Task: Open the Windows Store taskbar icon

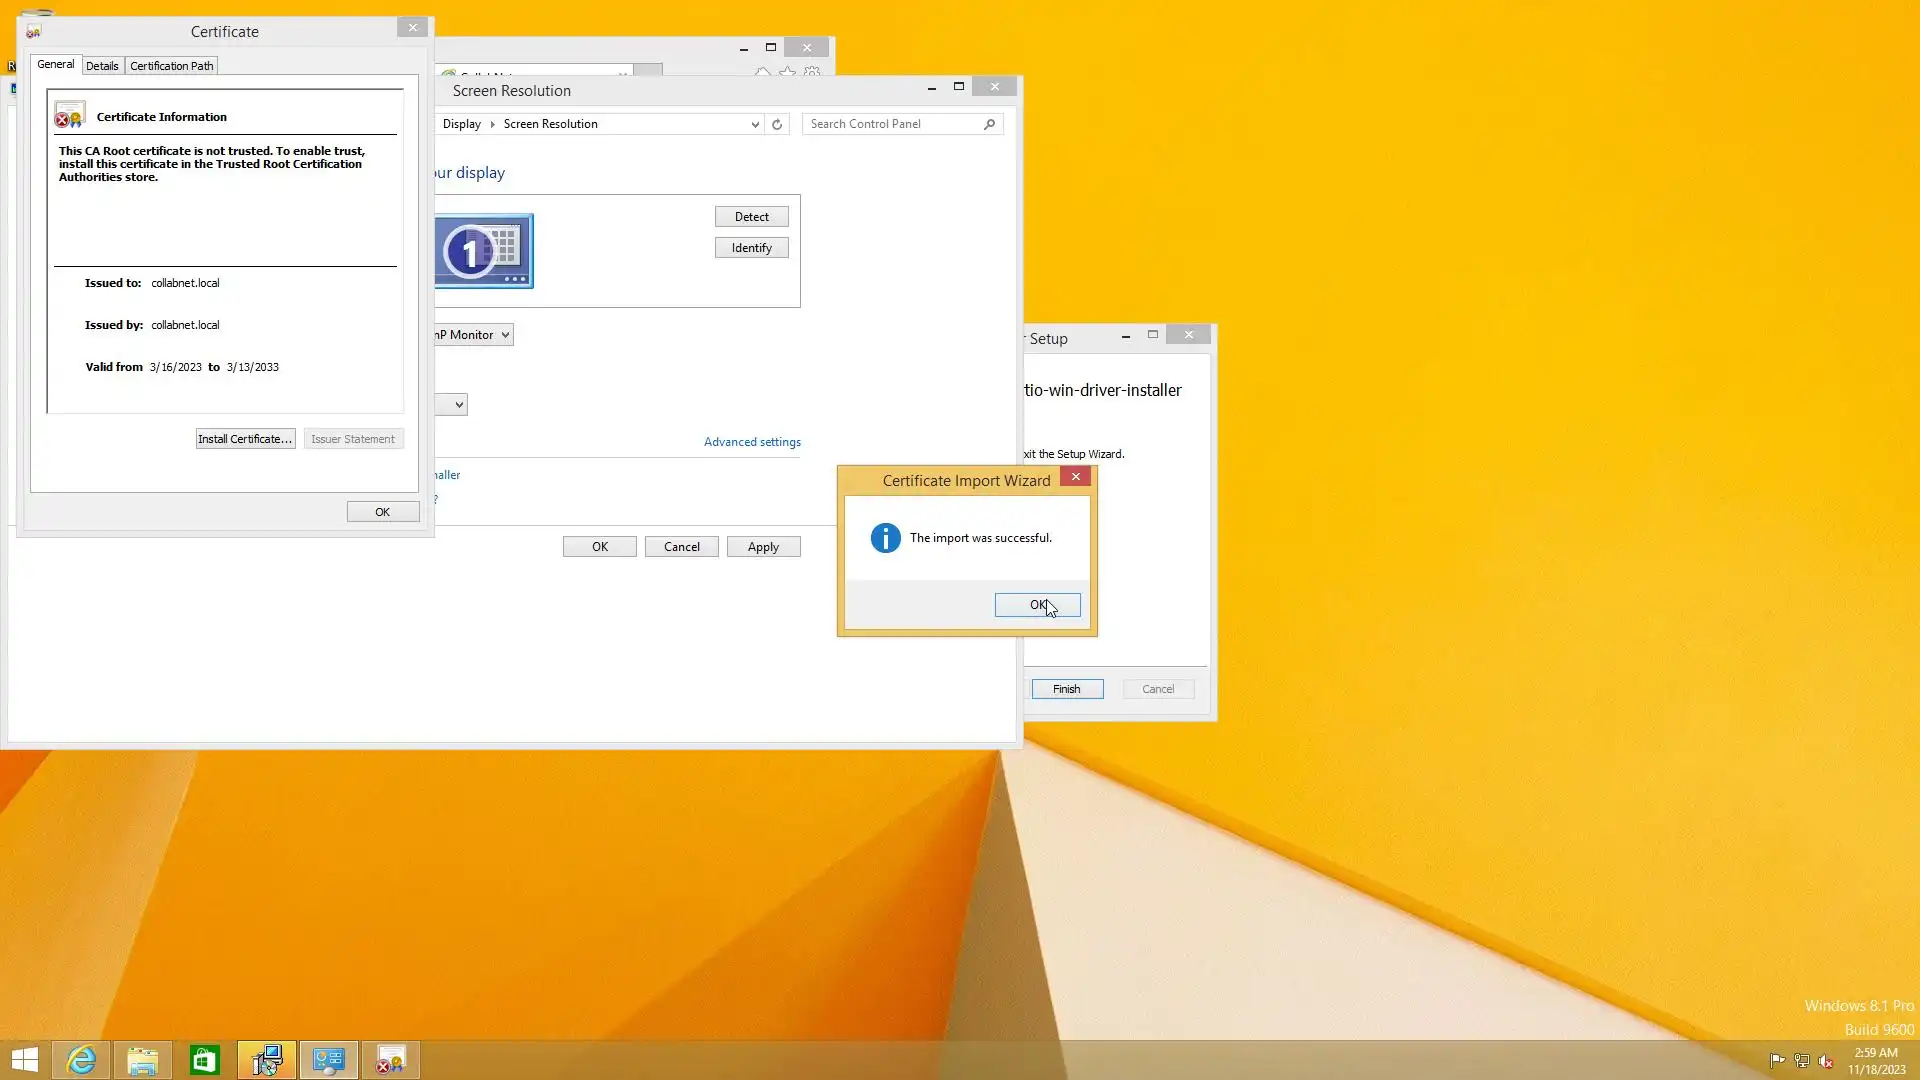Action: (205, 1060)
